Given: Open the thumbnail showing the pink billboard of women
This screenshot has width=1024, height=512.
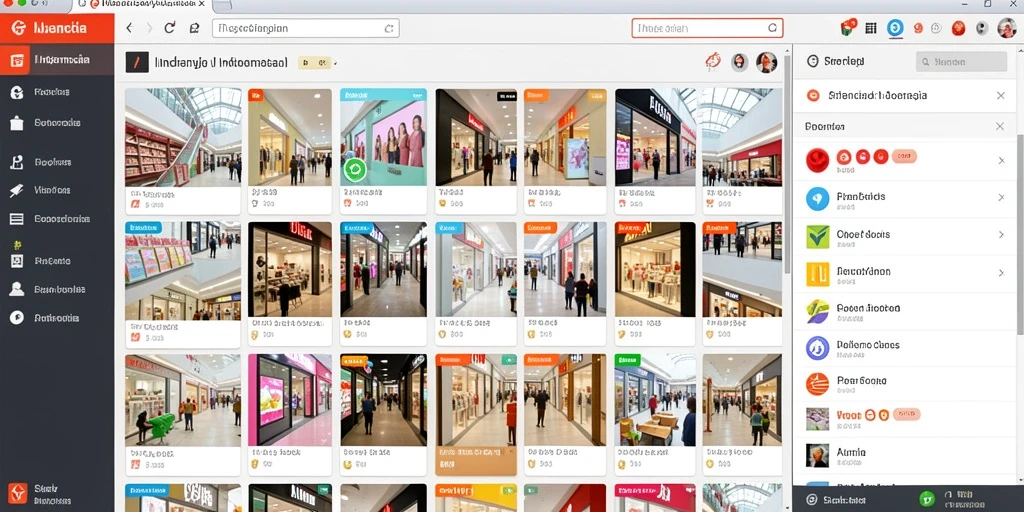Looking at the screenshot, I should point(383,137).
